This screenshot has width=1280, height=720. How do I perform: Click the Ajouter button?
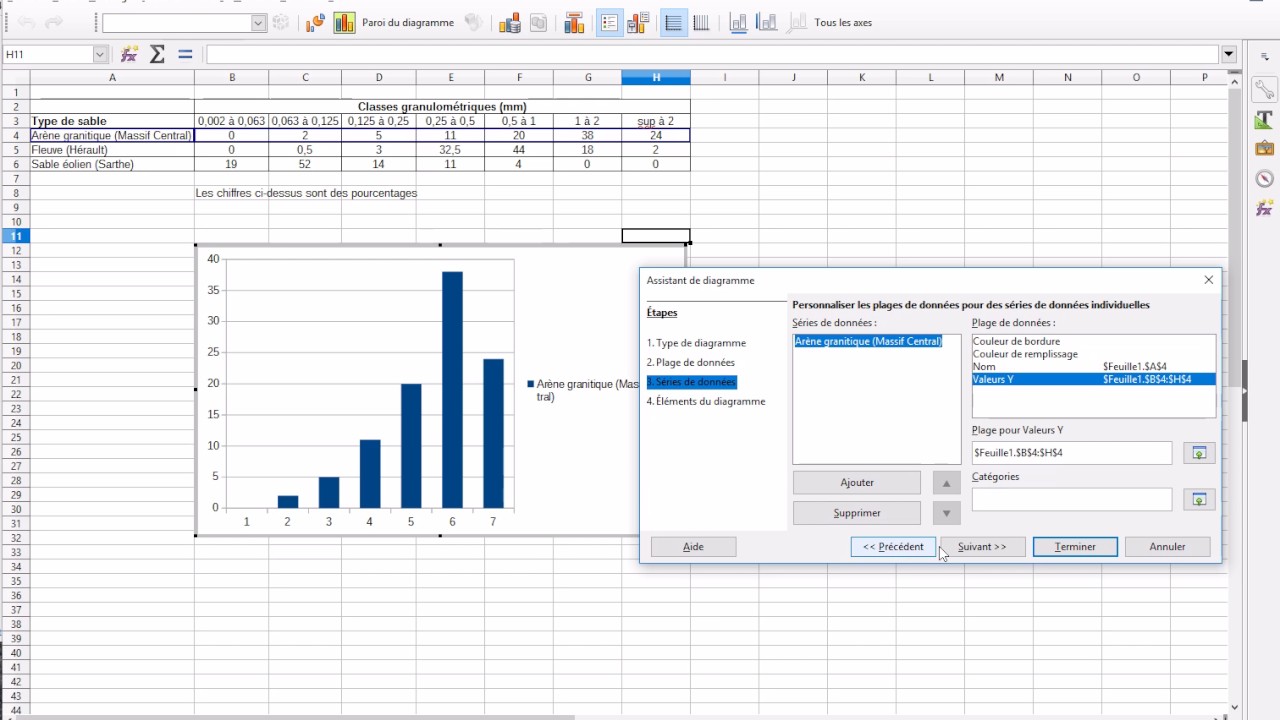(x=857, y=482)
